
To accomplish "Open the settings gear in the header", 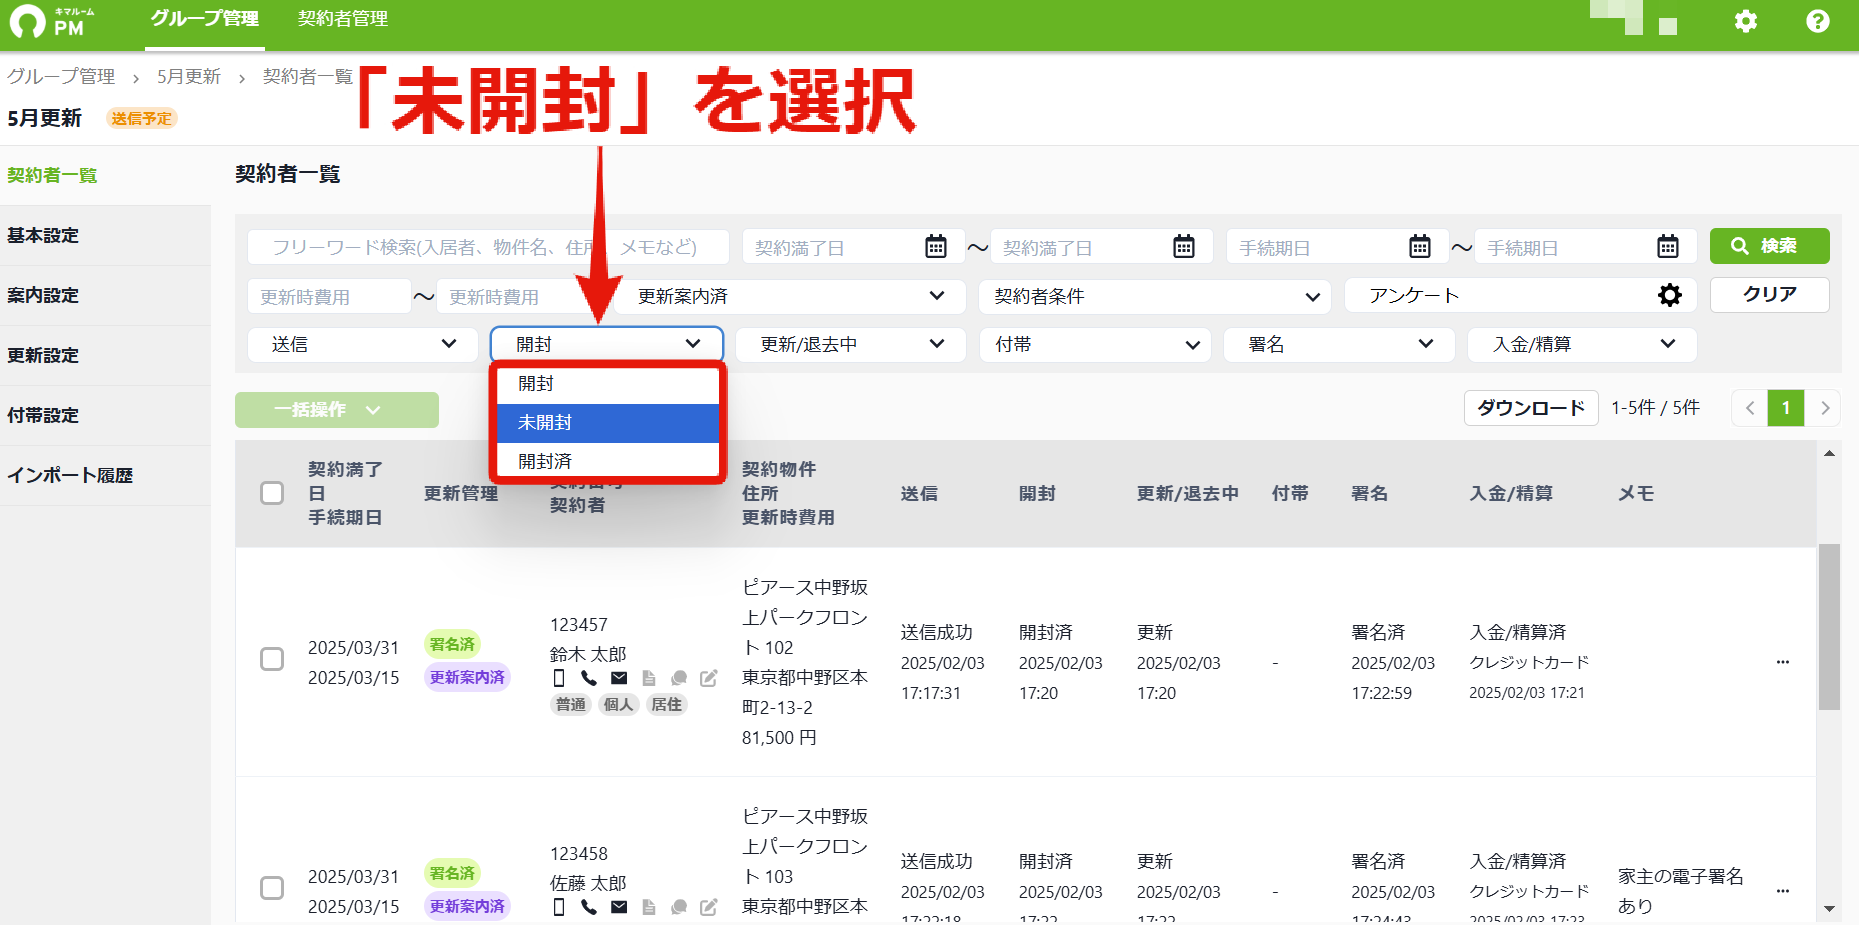I will click(x=1745, y=21).
